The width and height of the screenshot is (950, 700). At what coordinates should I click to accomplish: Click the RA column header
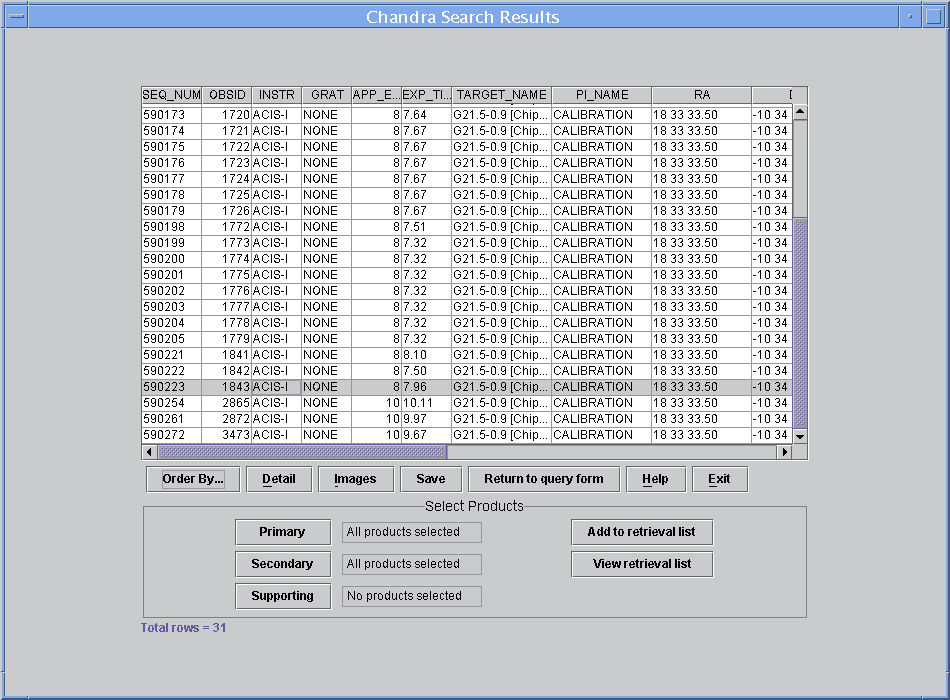pos(702,95)
